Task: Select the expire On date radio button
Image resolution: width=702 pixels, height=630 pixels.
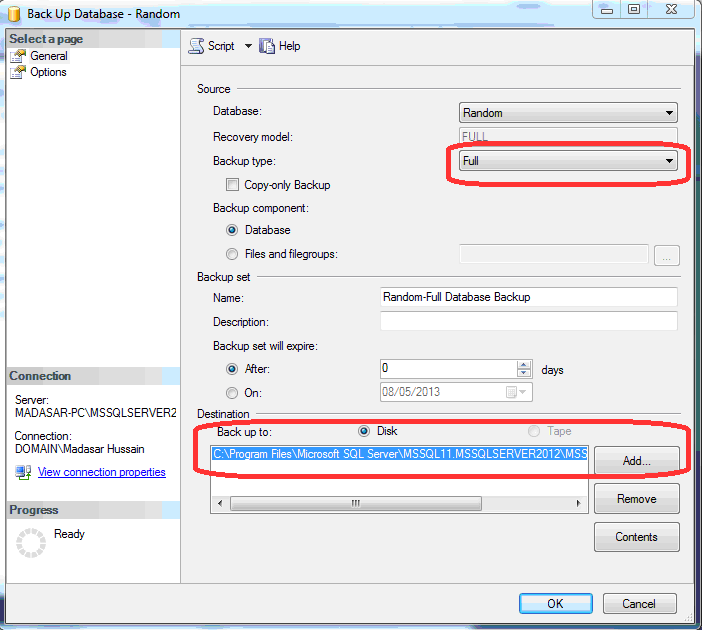Action: [x=232, y=393]
